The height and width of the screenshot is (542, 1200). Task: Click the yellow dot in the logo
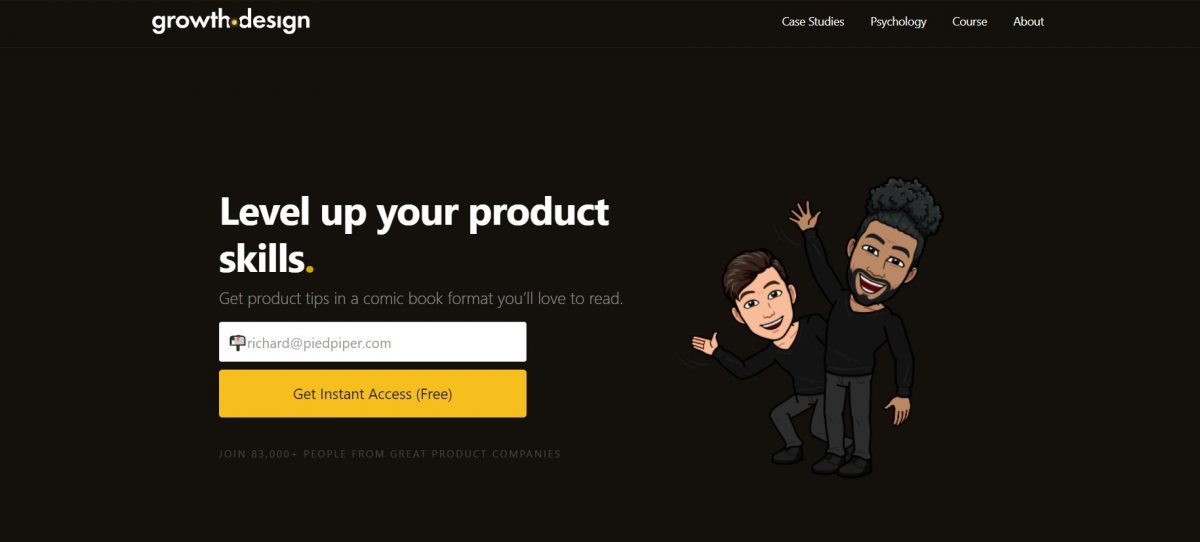click(x=233, y=20)
